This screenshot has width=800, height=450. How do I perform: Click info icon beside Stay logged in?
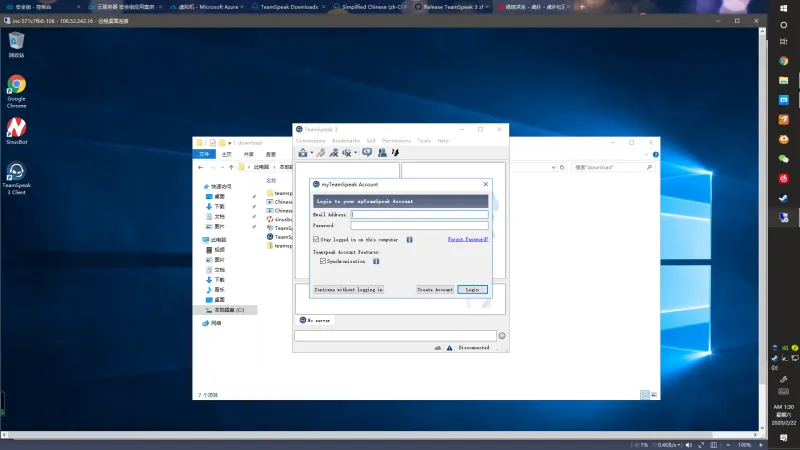409,239
